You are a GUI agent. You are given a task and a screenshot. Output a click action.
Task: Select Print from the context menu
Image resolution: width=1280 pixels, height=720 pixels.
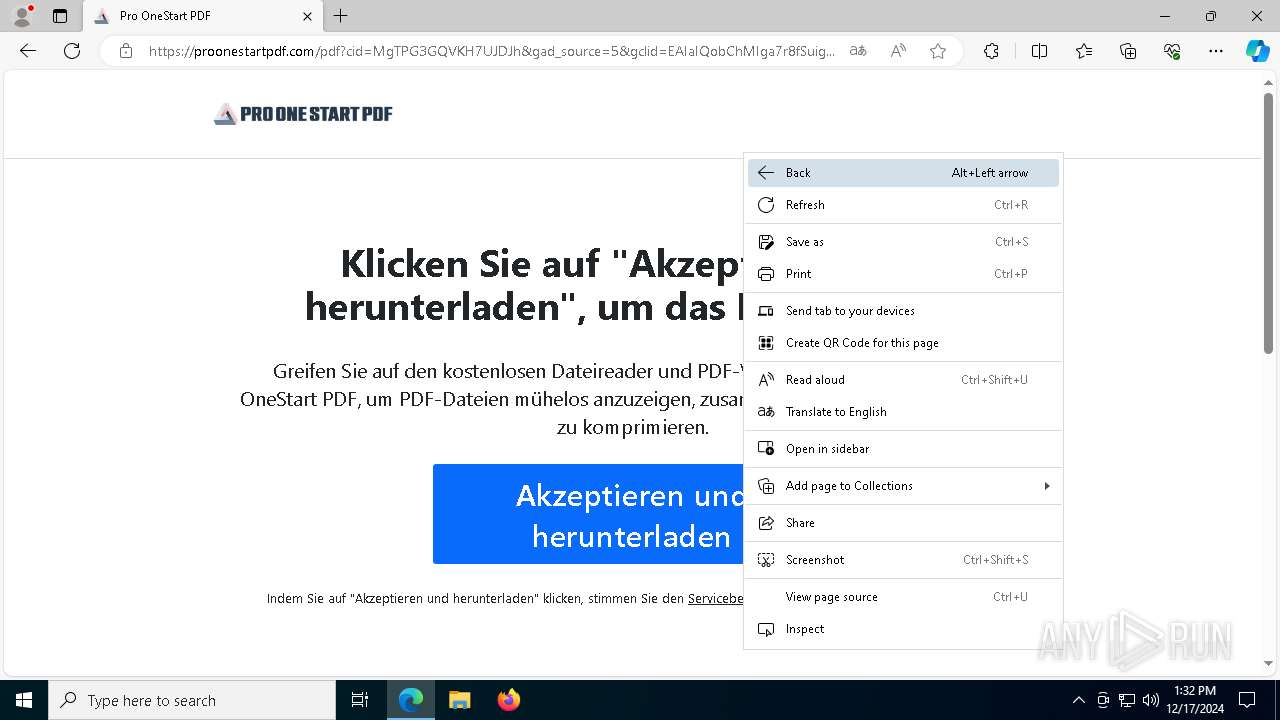903,274
